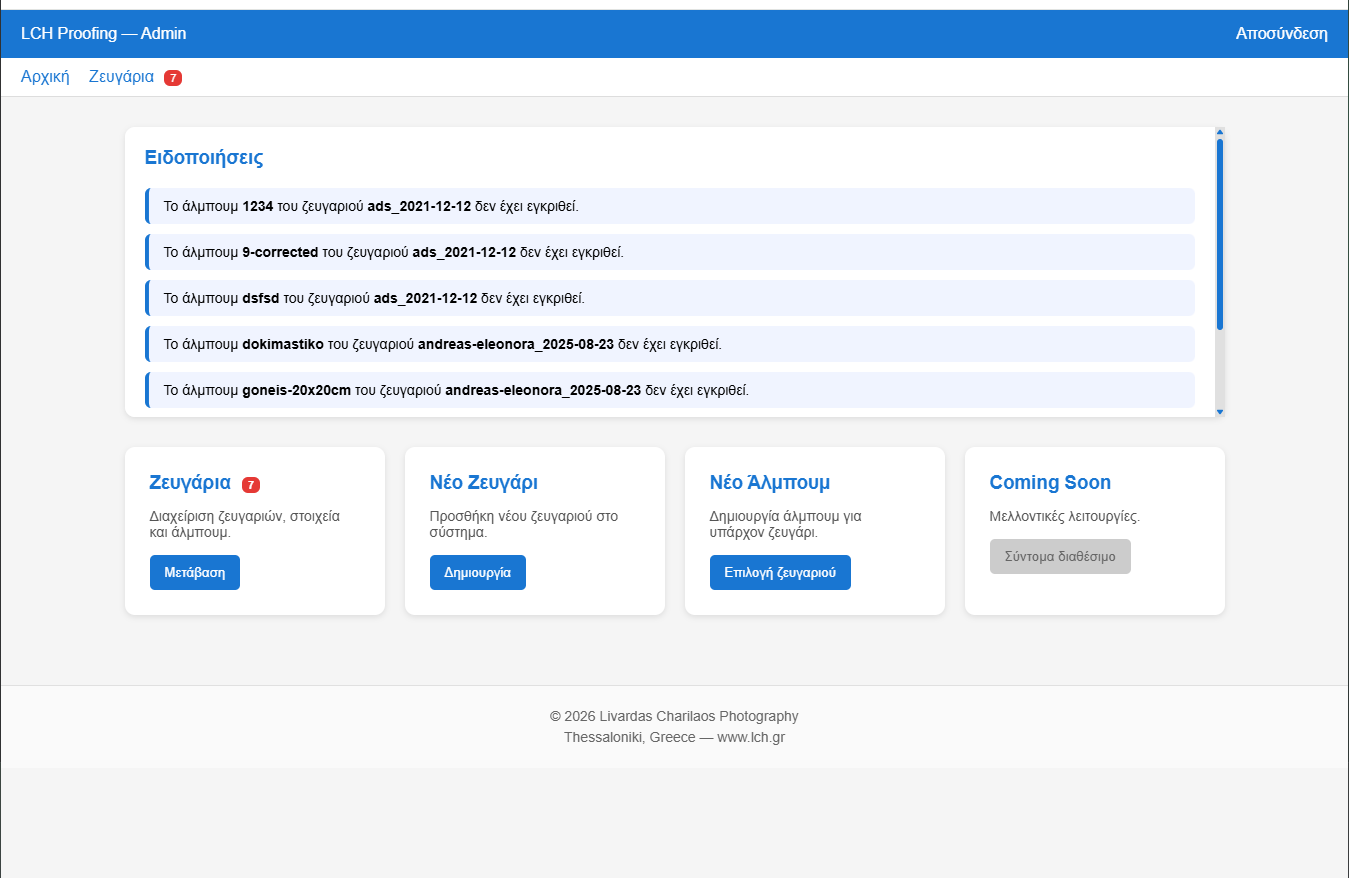Click scroll up arrow in notifications panel
Image resolution: width=1349 pixels, height=878 pixels.
1219,132
